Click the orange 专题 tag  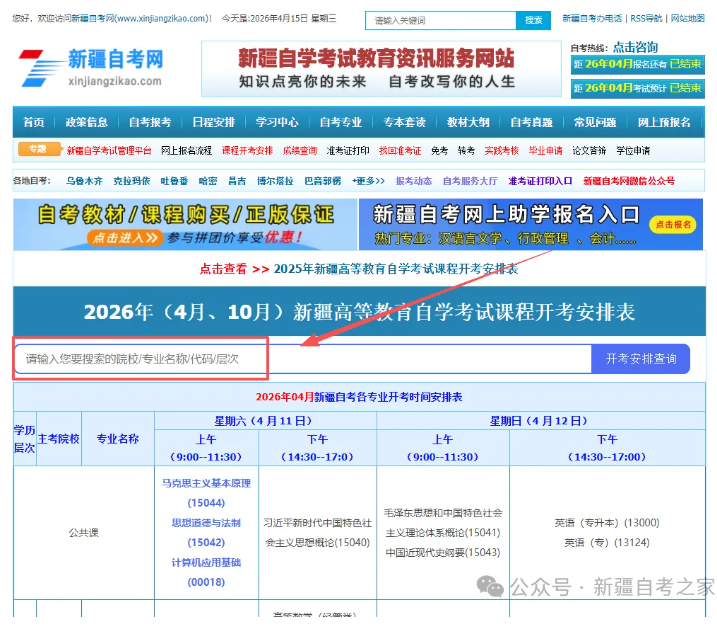pos(38,149)
